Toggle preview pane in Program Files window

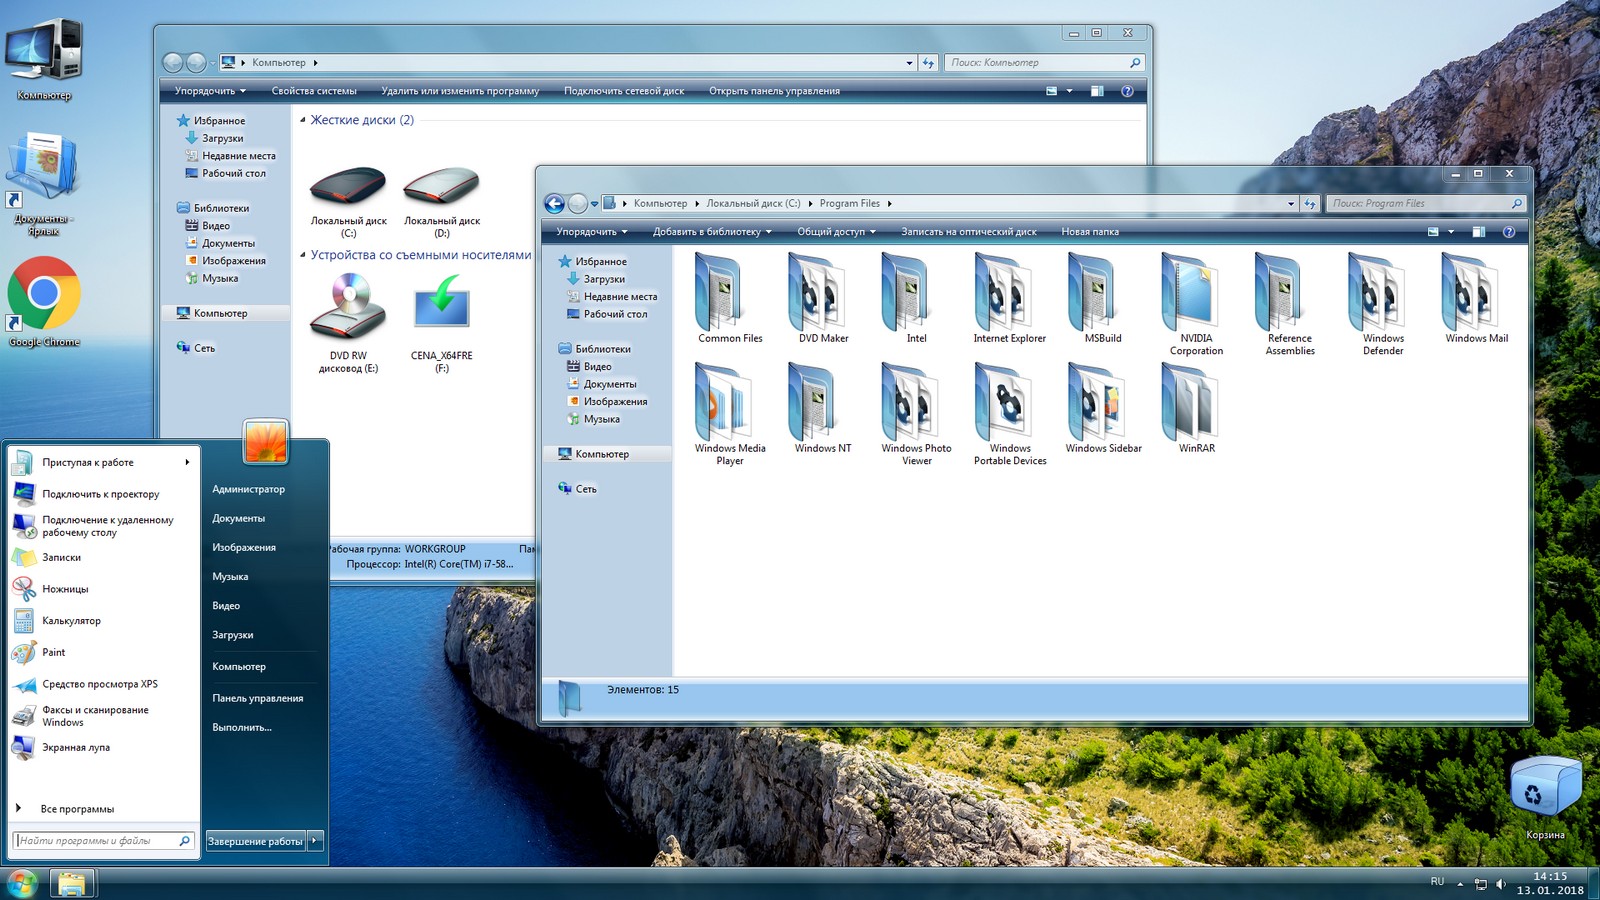[1478, 232]
